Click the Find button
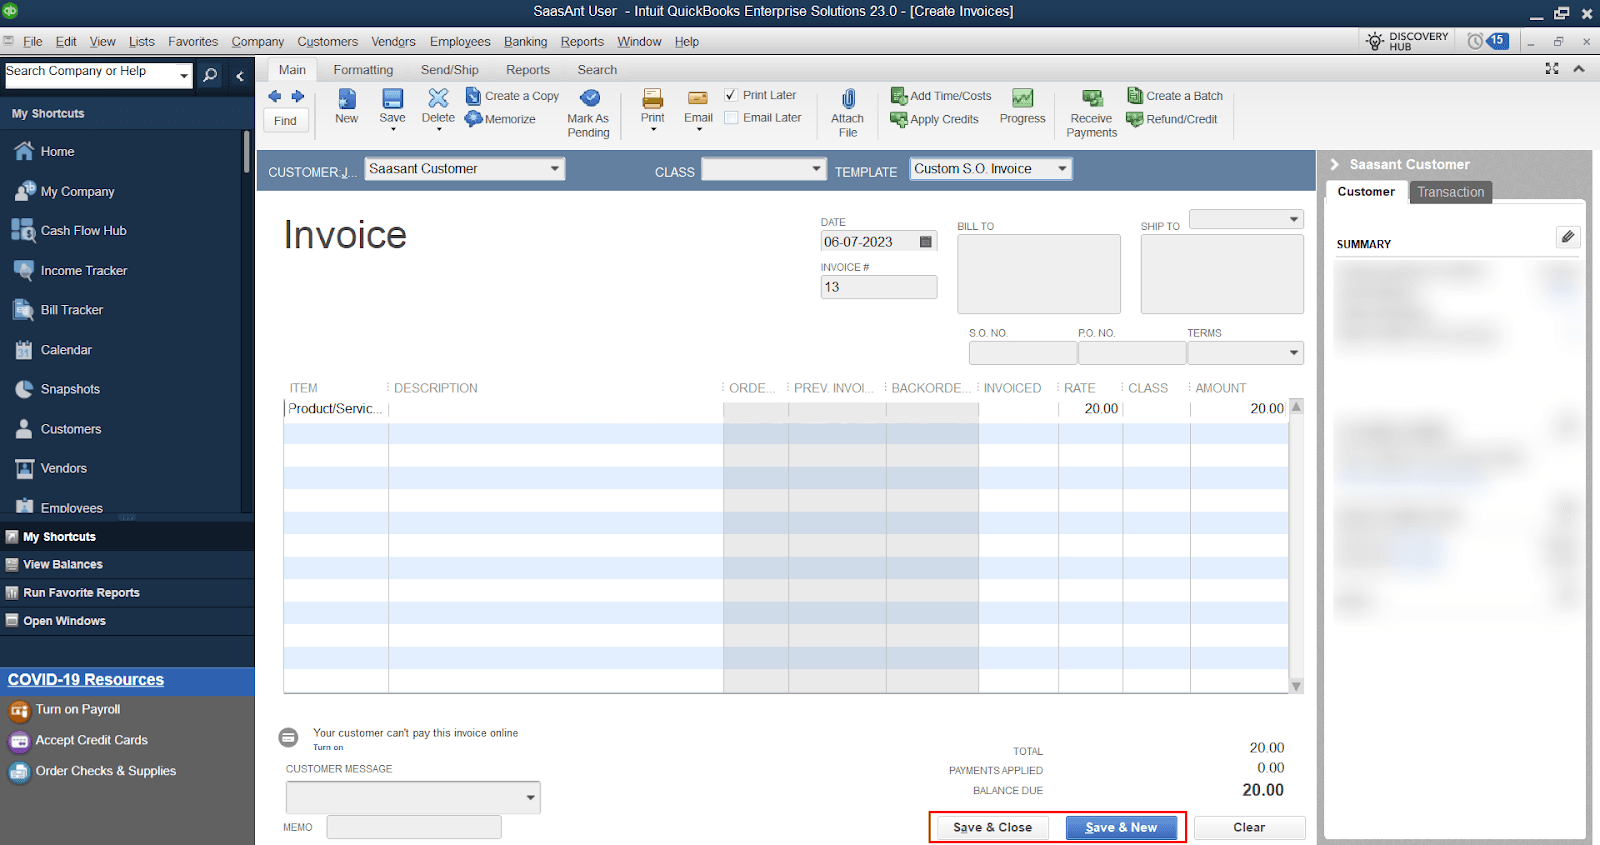 pos(286,121)
